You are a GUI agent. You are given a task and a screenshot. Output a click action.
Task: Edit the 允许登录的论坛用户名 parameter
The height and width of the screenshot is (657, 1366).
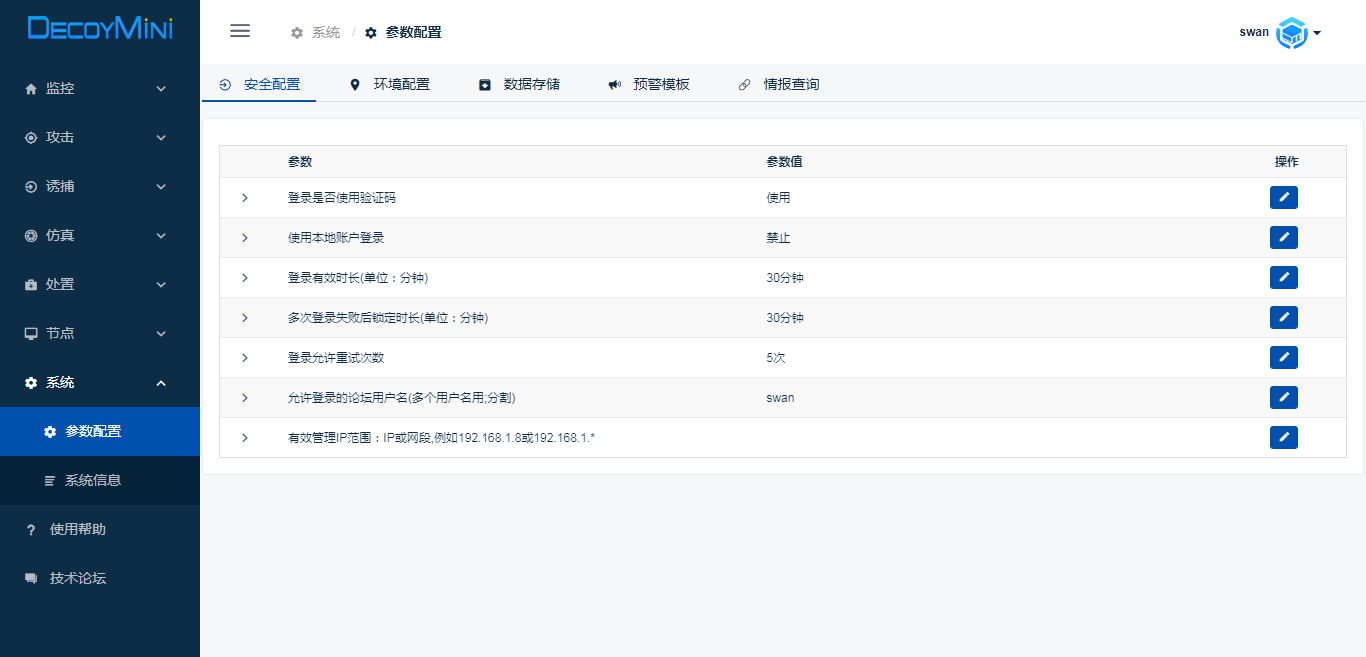point(1283,398)
